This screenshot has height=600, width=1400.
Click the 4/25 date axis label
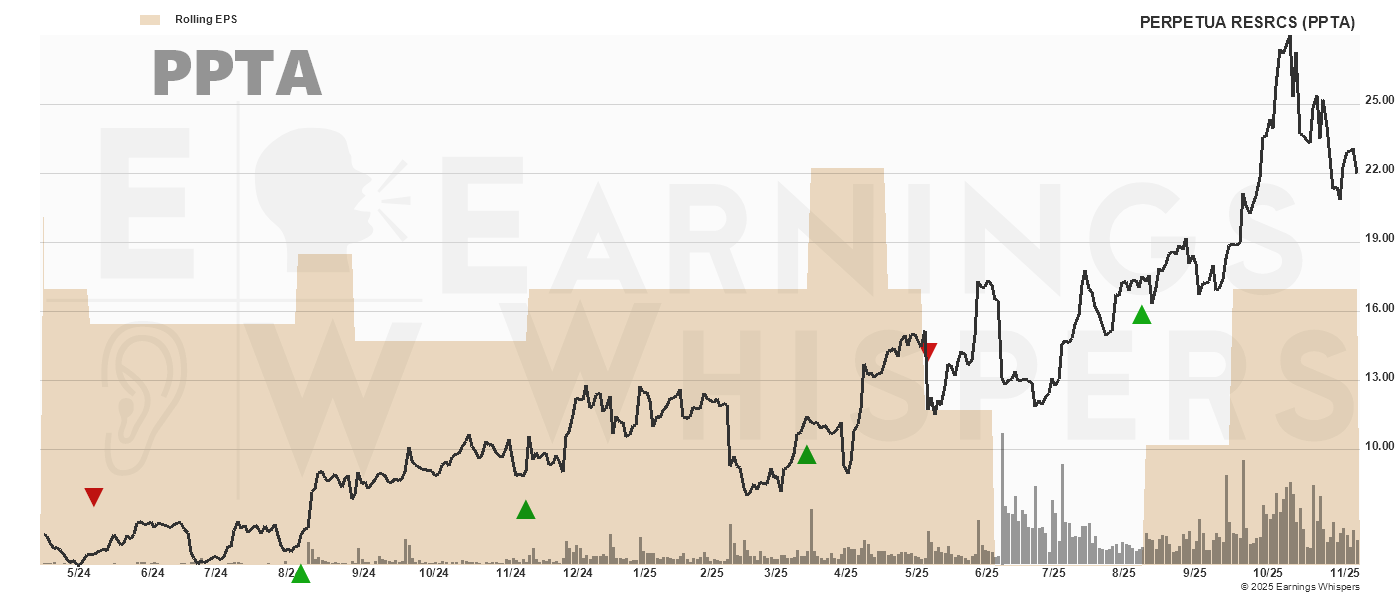(846, 573)
